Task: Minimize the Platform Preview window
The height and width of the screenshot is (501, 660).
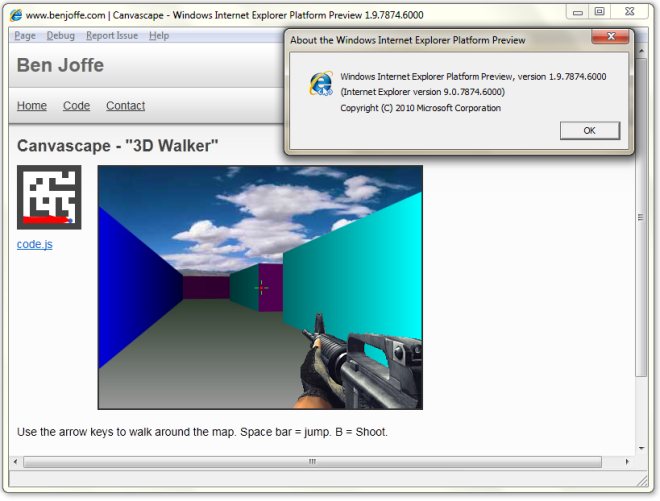Action: tap(578, 12)
